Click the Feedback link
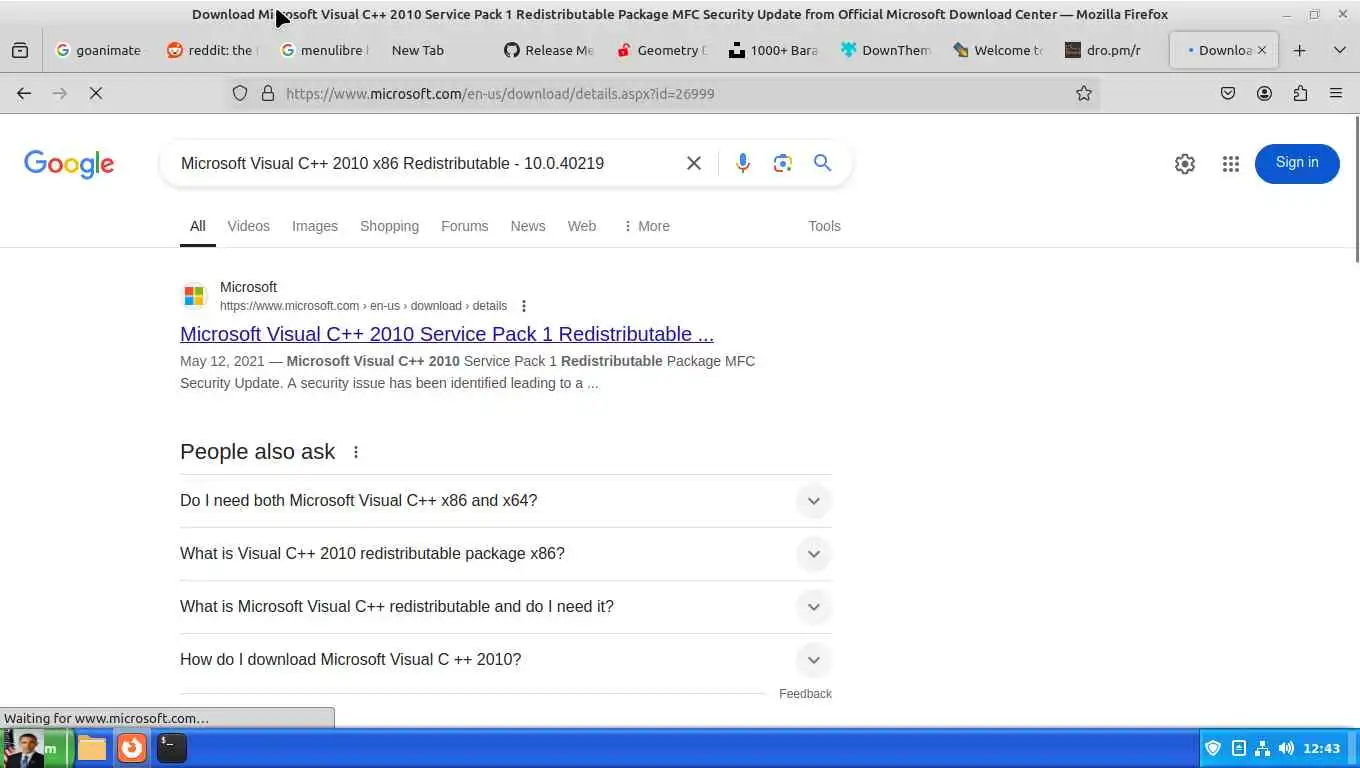 805,694
